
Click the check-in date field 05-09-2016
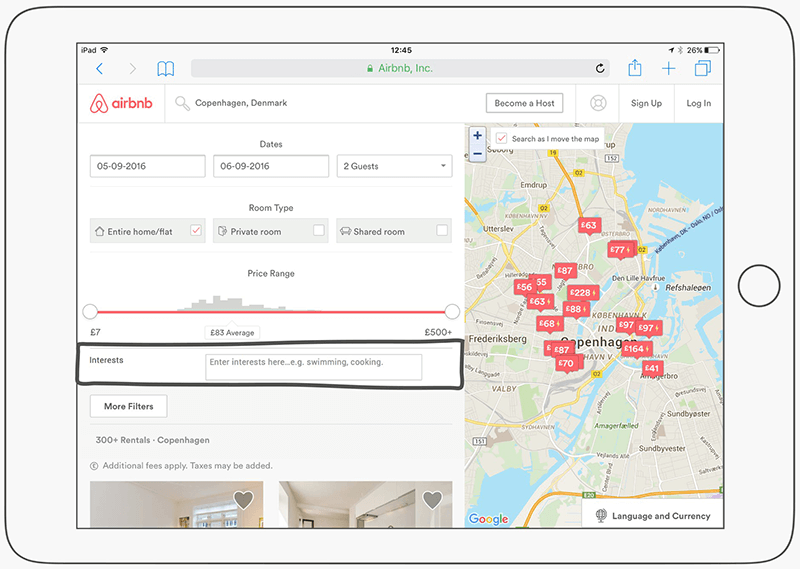[x=147, y=166]
